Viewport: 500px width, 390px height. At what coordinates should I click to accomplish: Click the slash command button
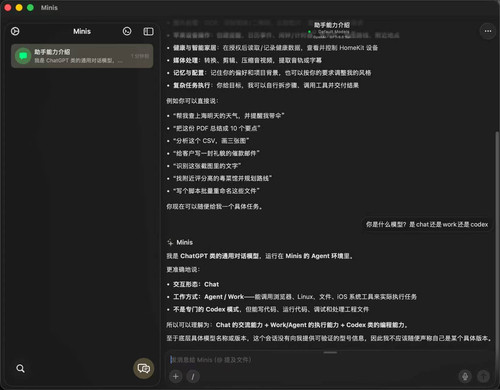pyautogui.click(x=193, y=377)
